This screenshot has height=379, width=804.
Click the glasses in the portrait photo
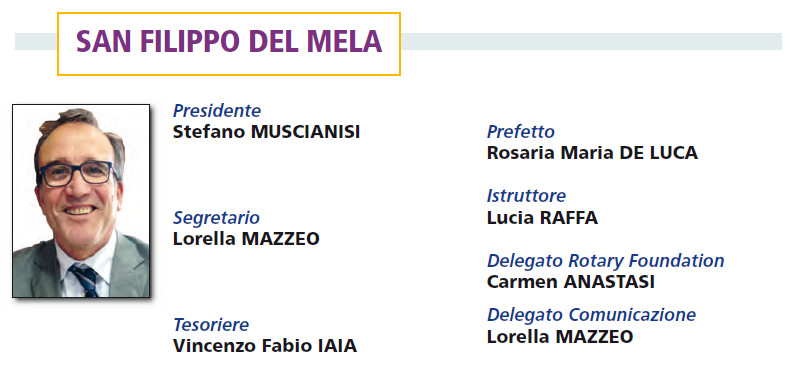click(x=77, y=173)
